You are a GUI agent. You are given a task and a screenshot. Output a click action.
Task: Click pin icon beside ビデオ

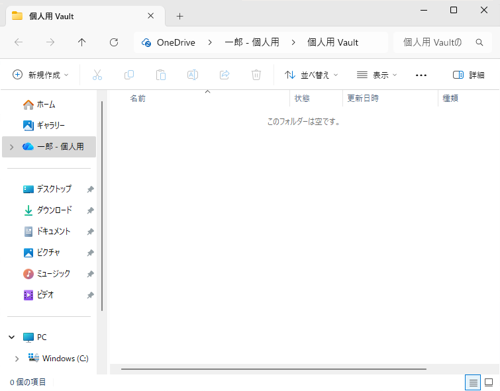90,295
